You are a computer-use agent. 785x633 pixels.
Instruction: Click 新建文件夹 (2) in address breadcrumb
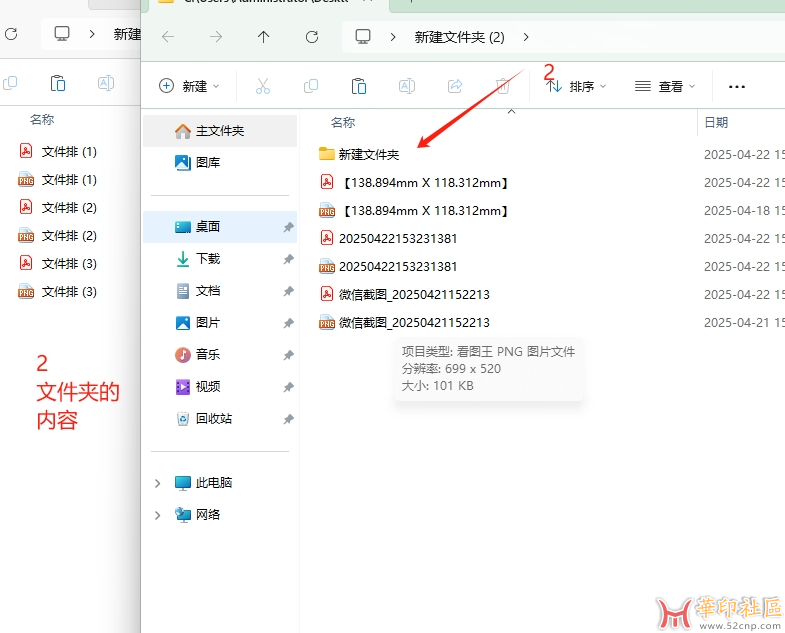click(x=459, y=37)
